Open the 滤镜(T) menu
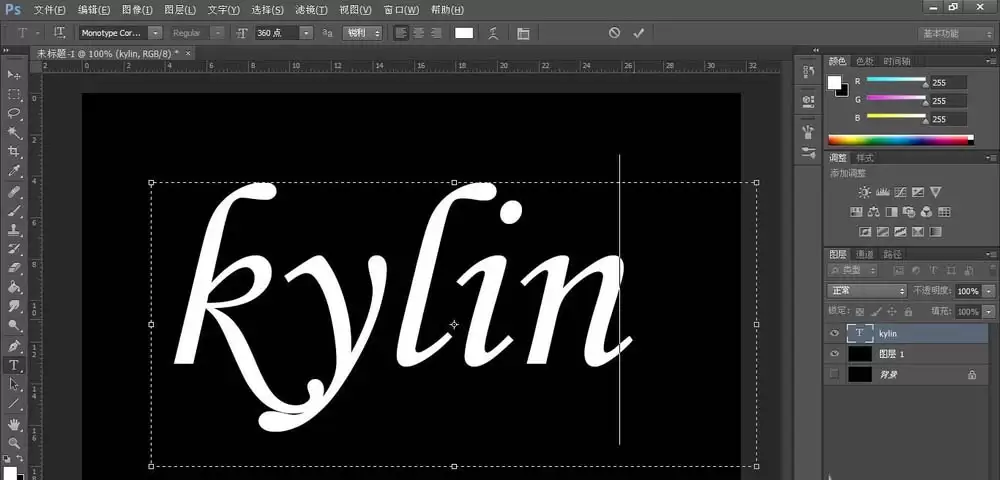The height and width of the screenshot is (480, 1000). coord(311,10)
